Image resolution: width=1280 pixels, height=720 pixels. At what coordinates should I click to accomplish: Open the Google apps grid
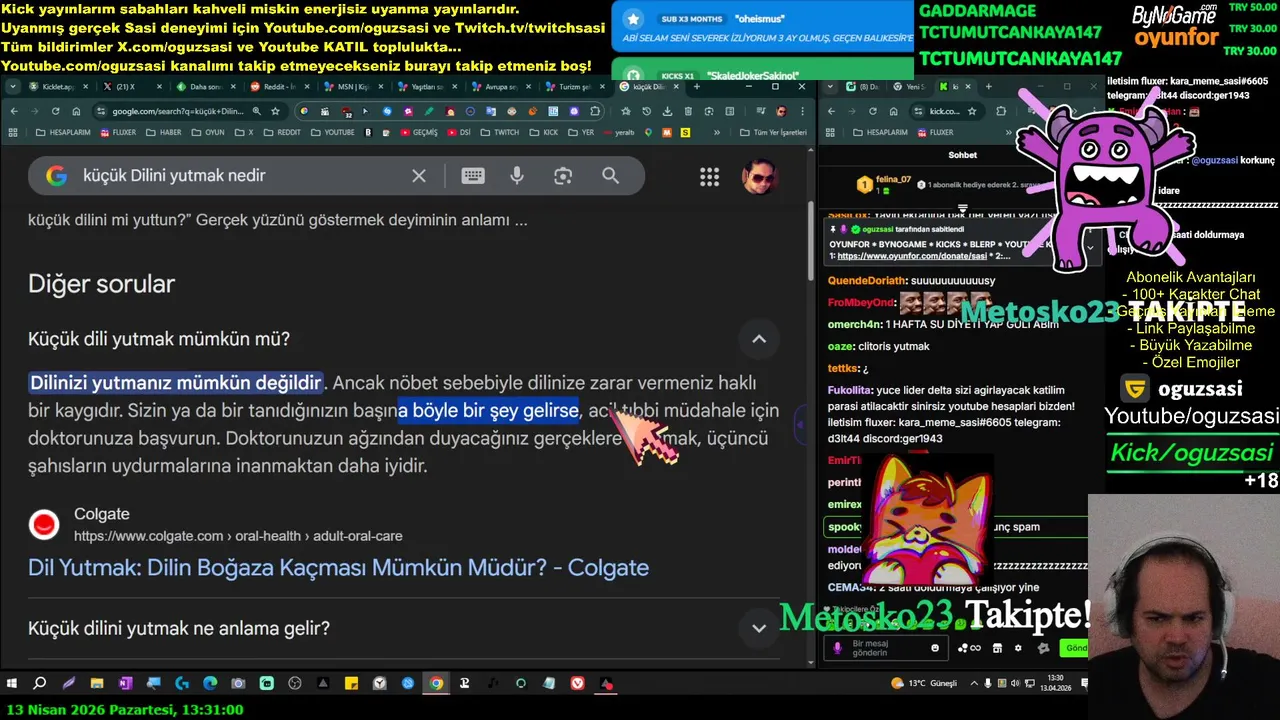tap(710, 177)
